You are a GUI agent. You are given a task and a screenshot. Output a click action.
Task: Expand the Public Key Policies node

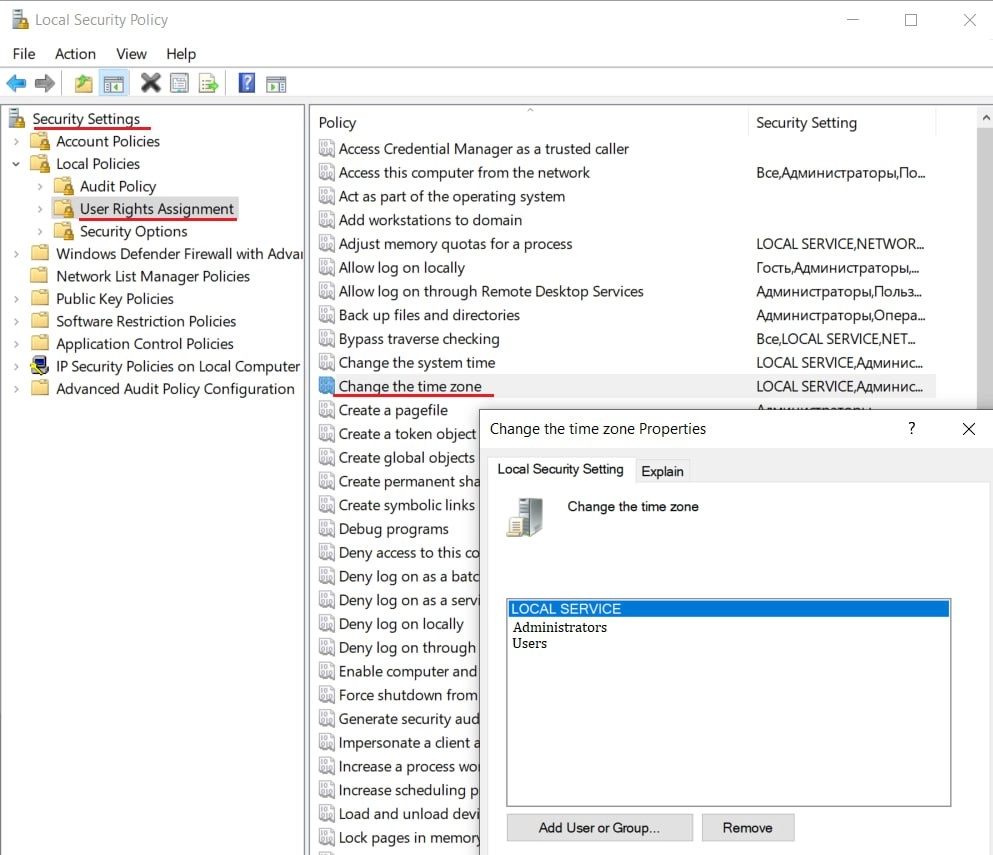16,299
